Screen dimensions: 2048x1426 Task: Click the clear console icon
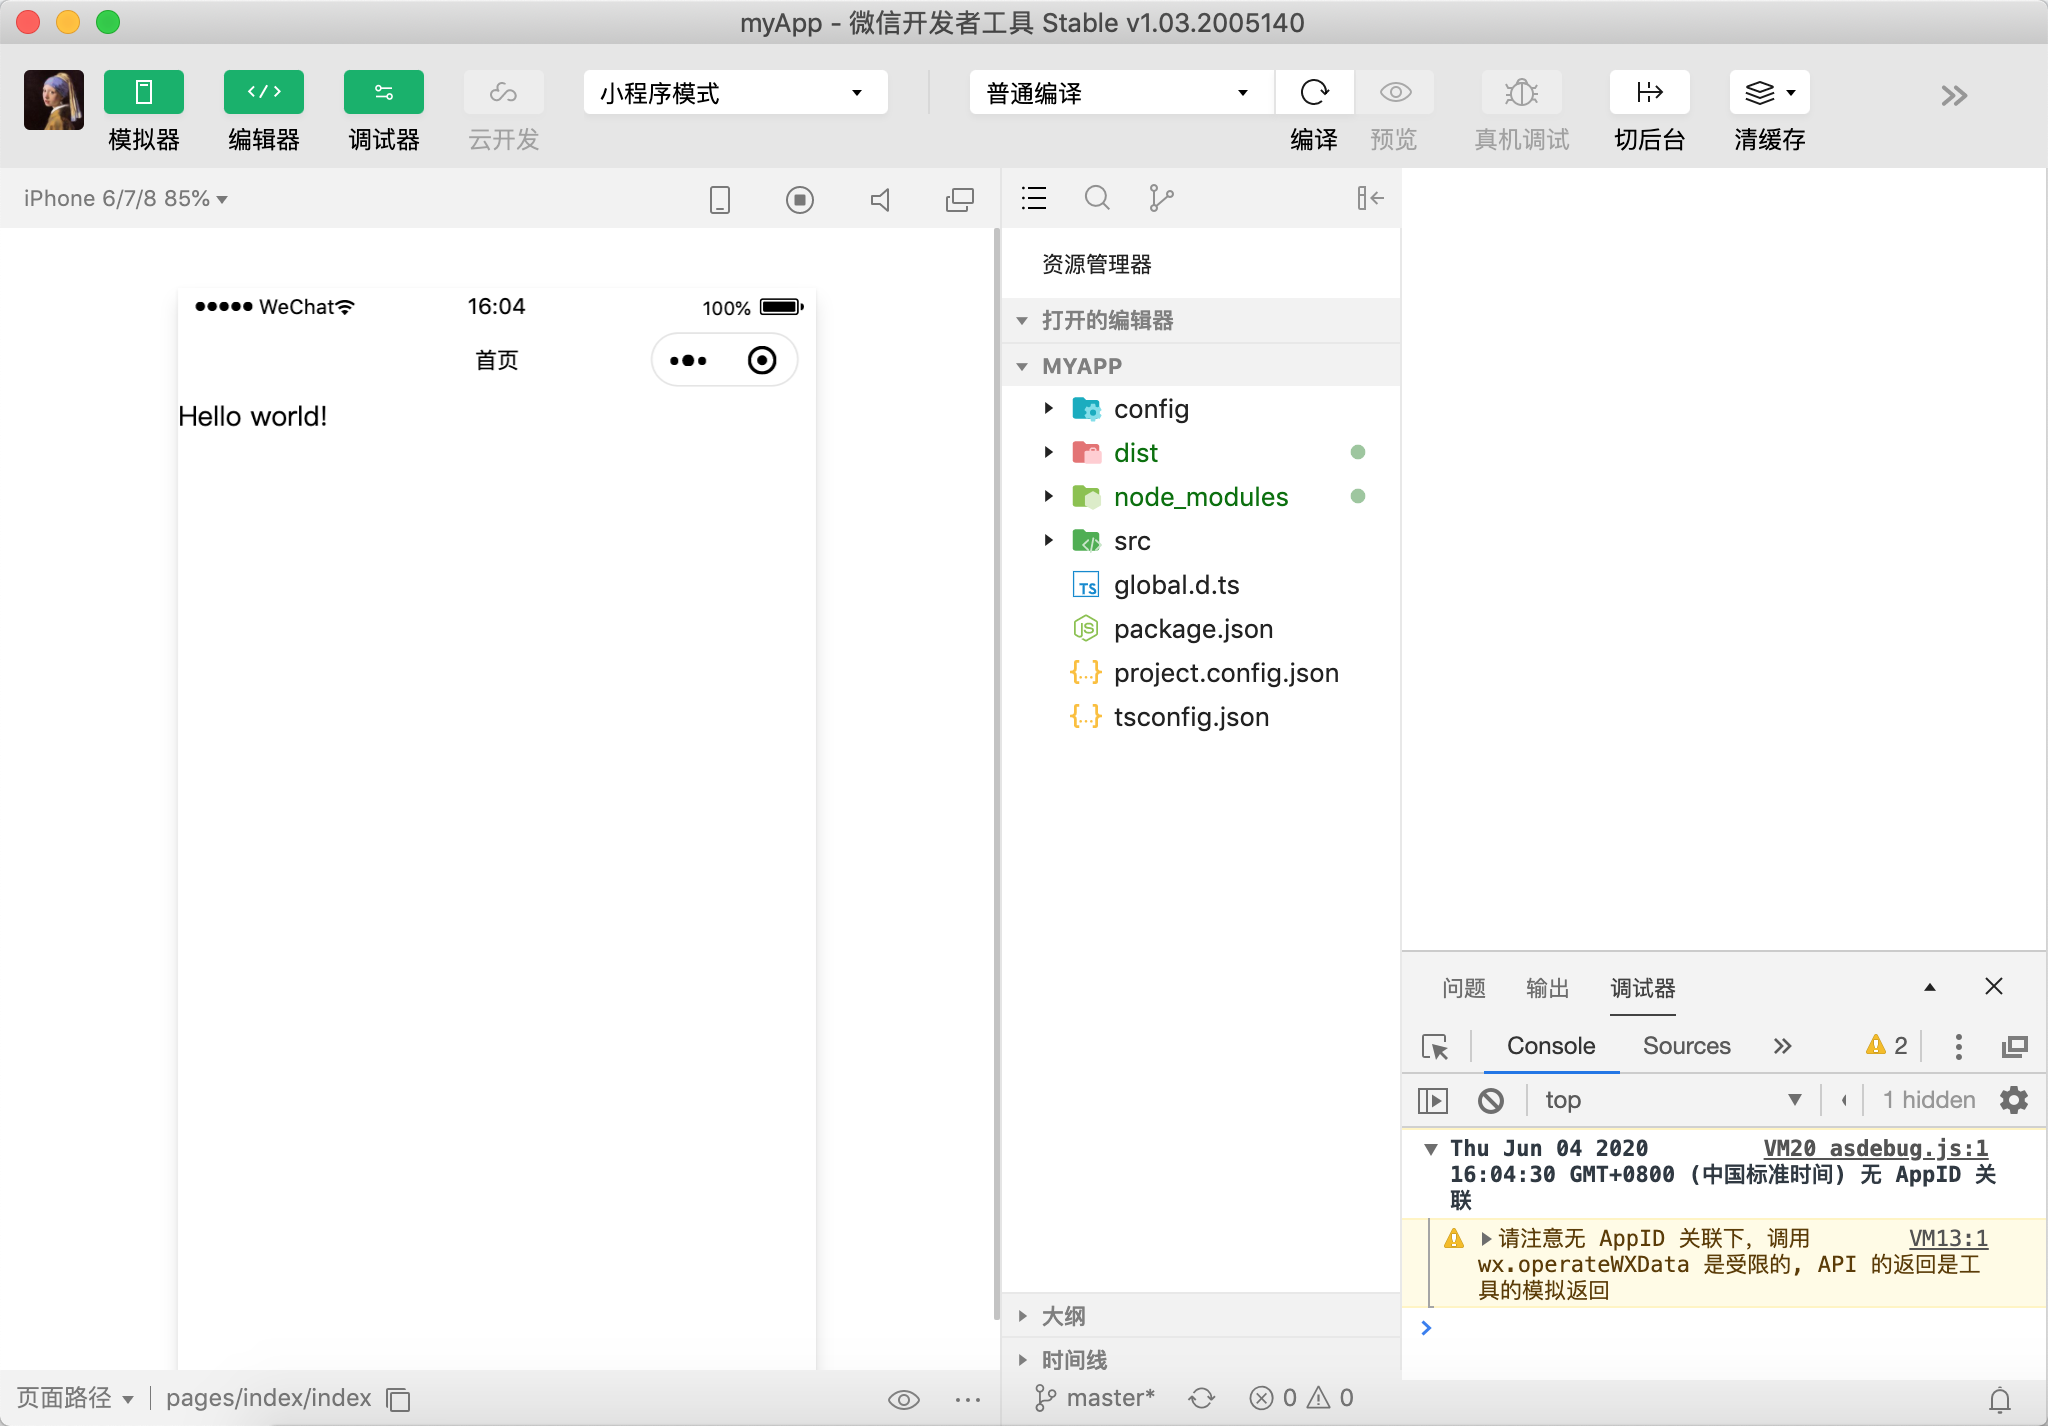[x=1490, y=1100]
